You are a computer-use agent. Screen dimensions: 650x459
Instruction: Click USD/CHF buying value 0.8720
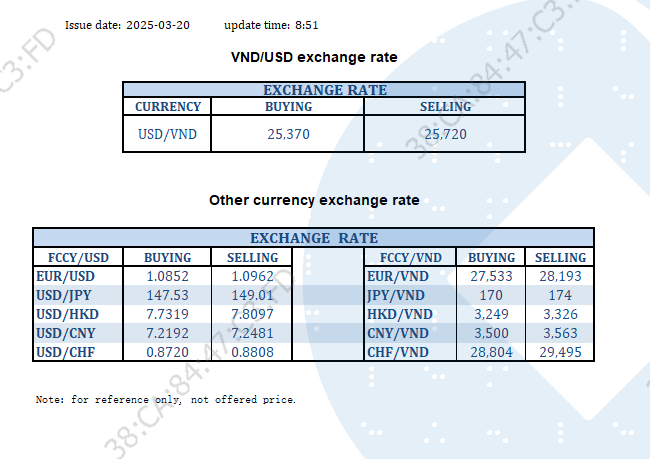point(167,352)
